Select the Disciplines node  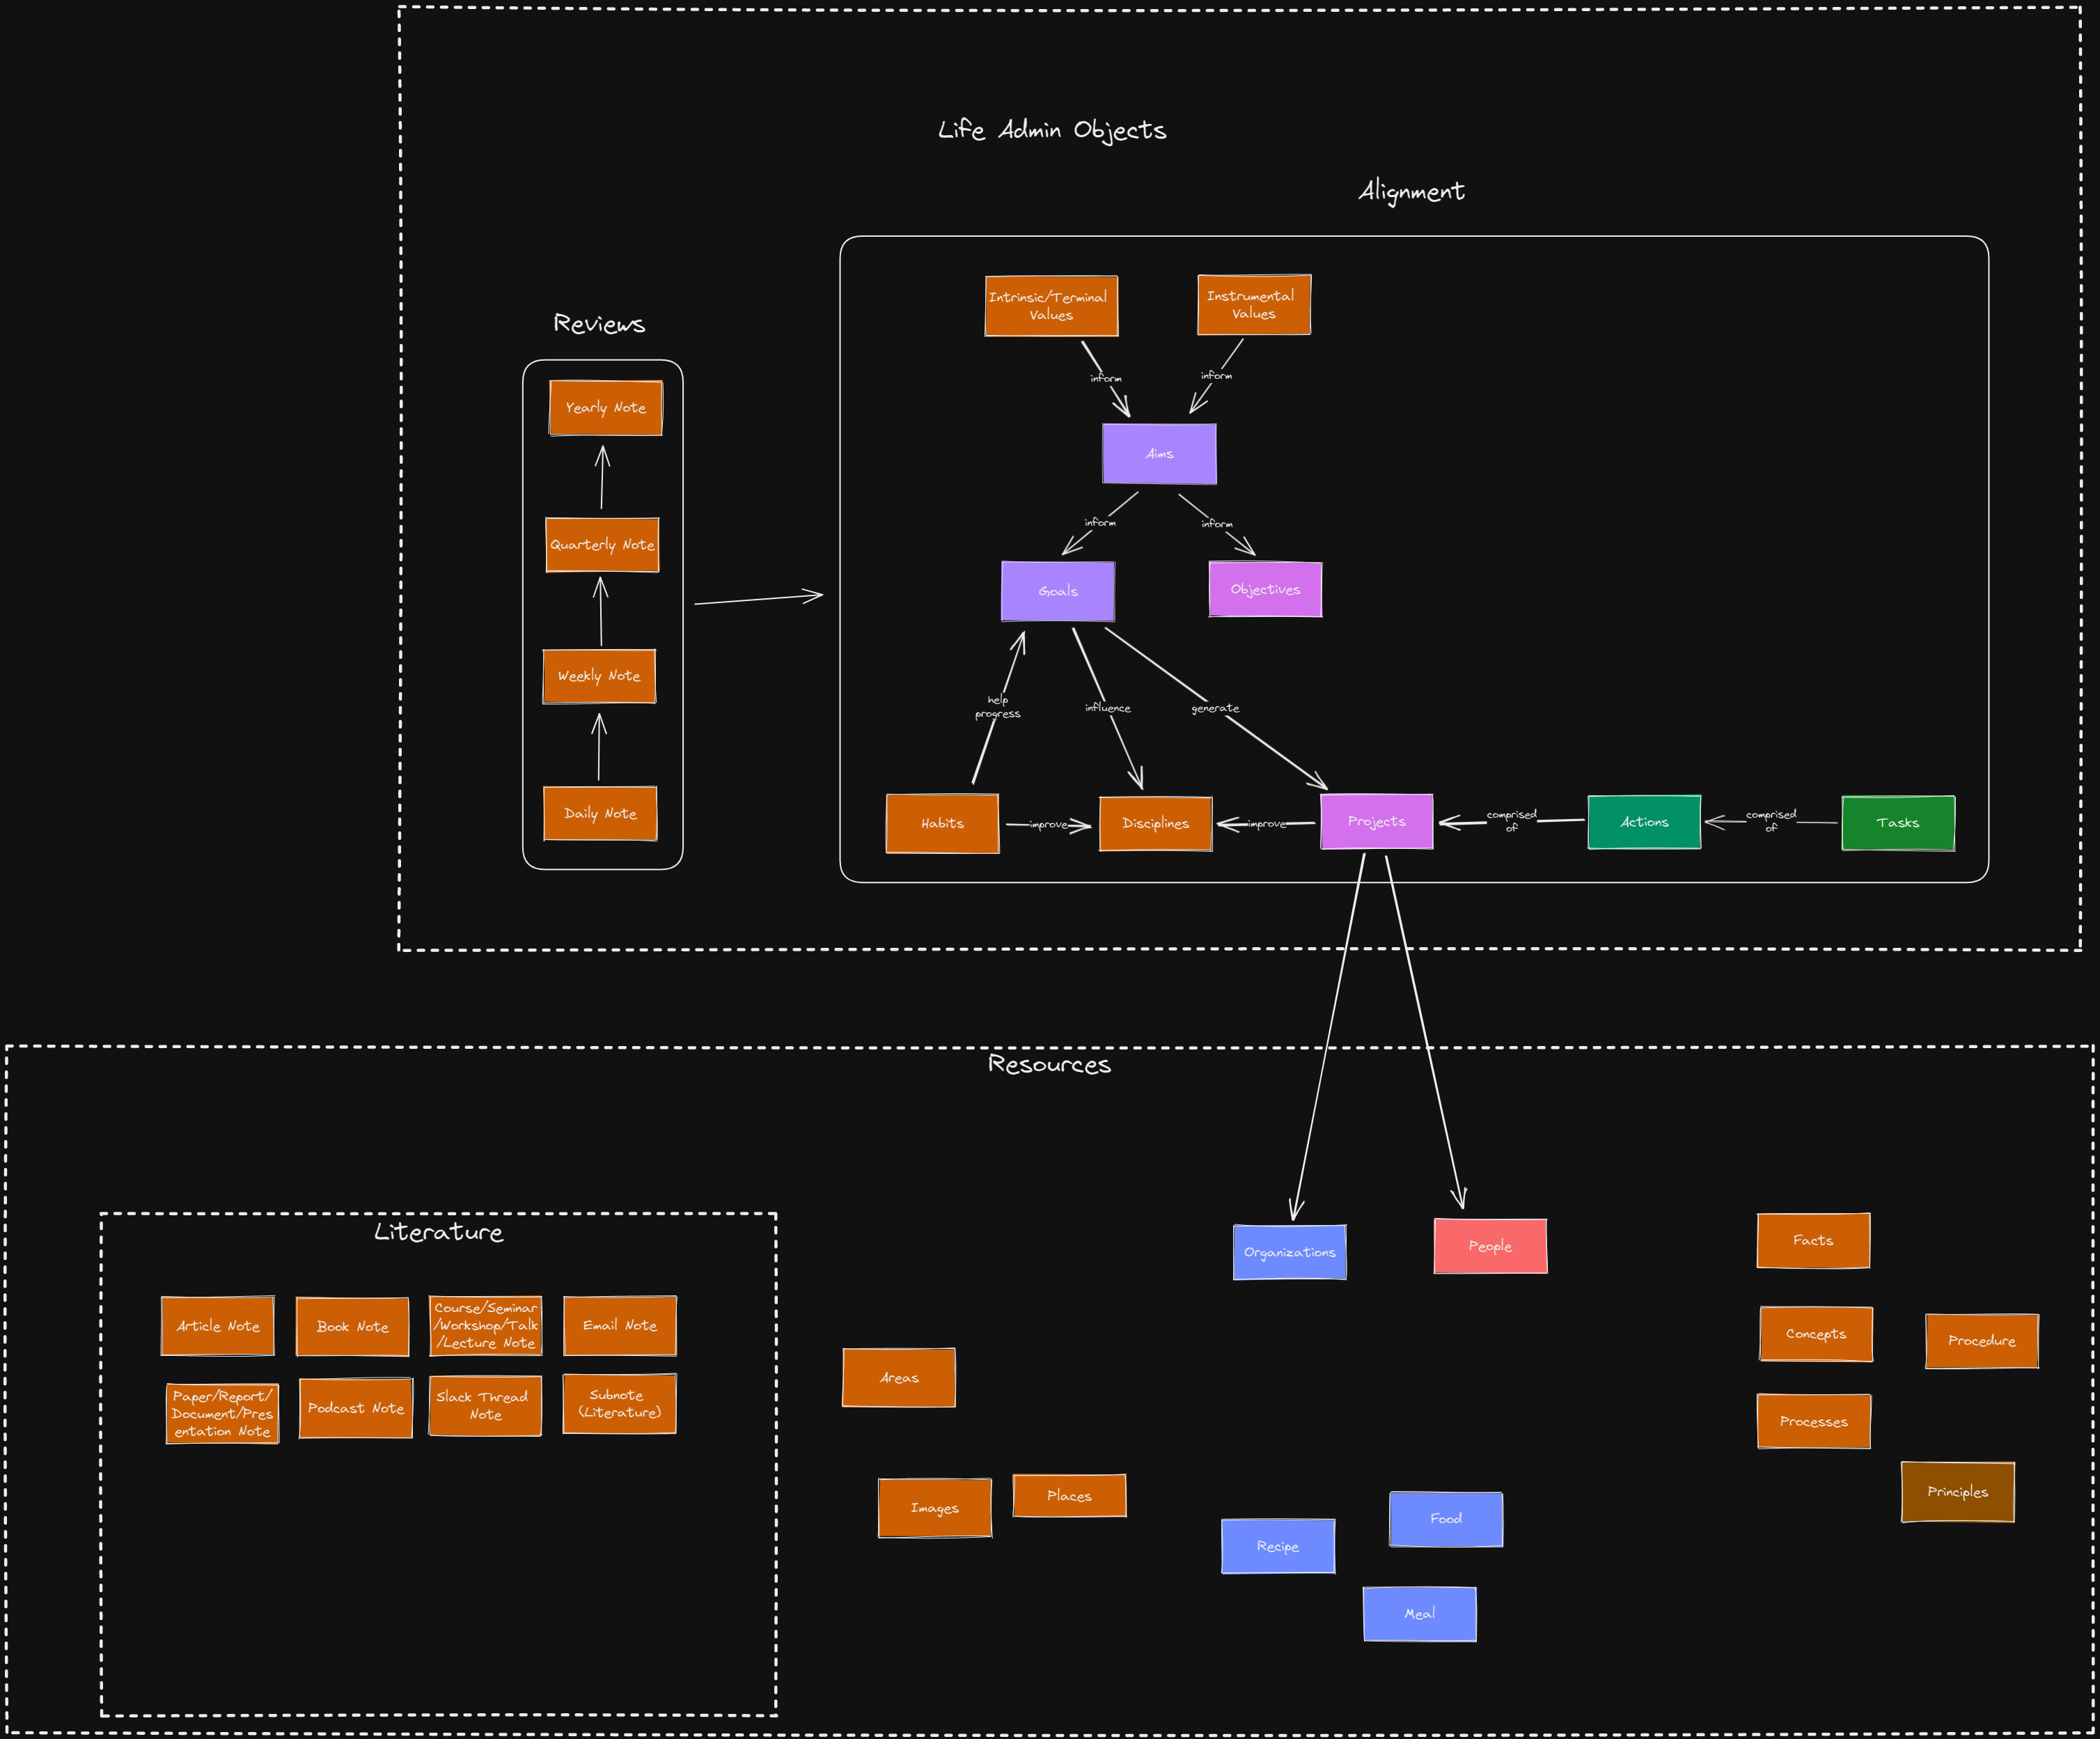tap(1155, 823)
